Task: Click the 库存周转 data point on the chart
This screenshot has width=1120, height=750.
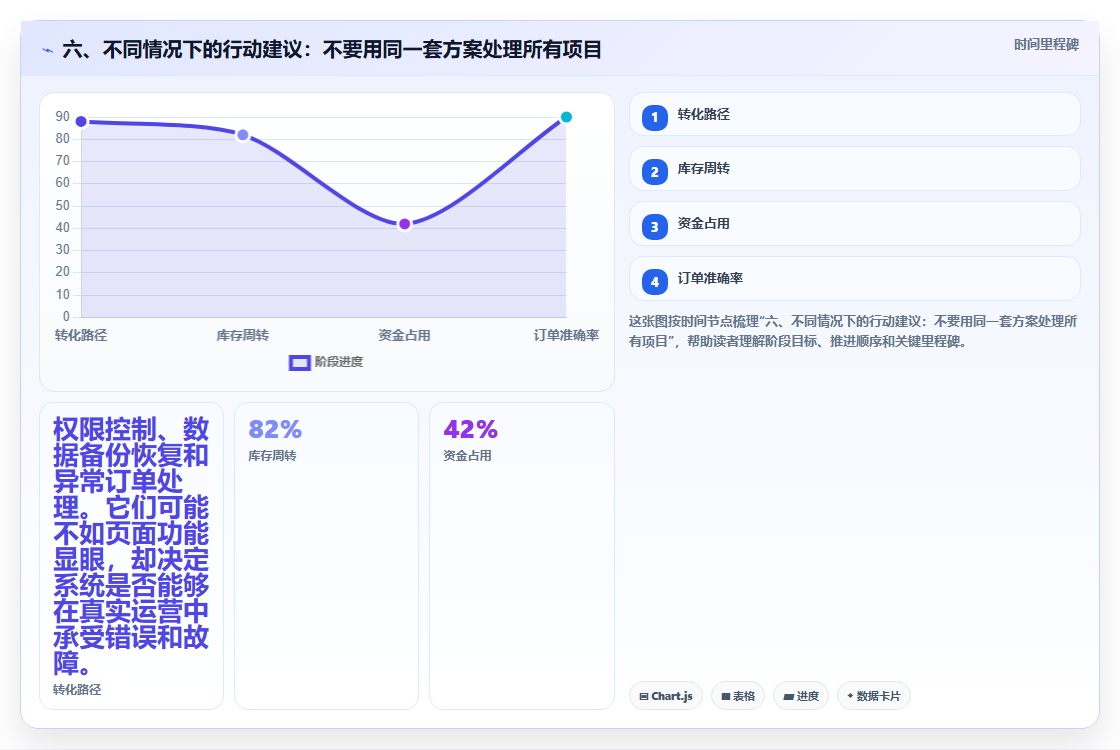Action: [243, 135]
